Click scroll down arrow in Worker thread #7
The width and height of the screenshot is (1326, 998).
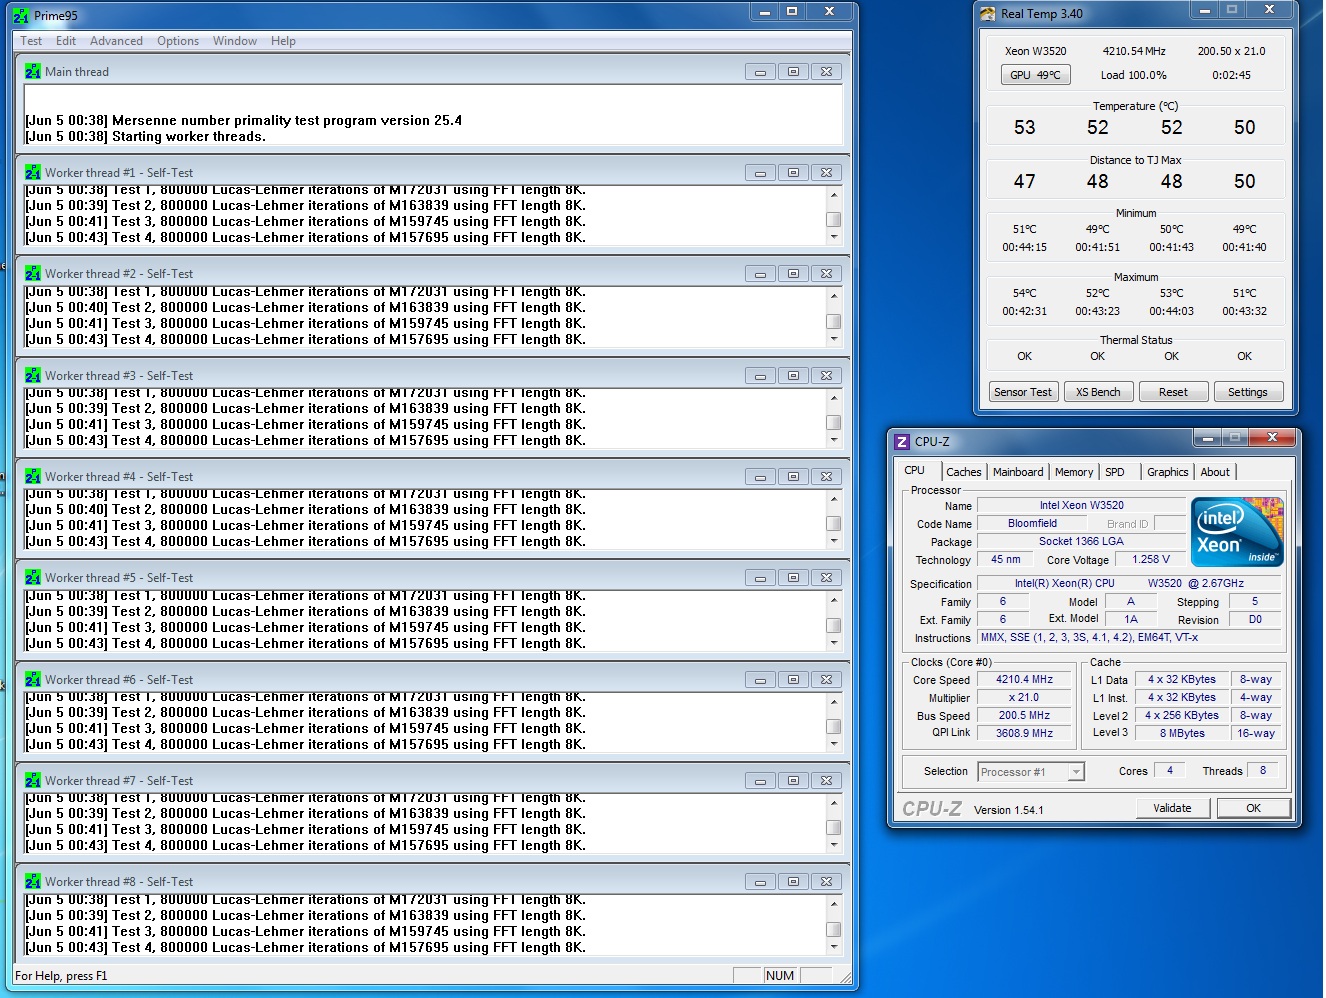click(833, 845)
